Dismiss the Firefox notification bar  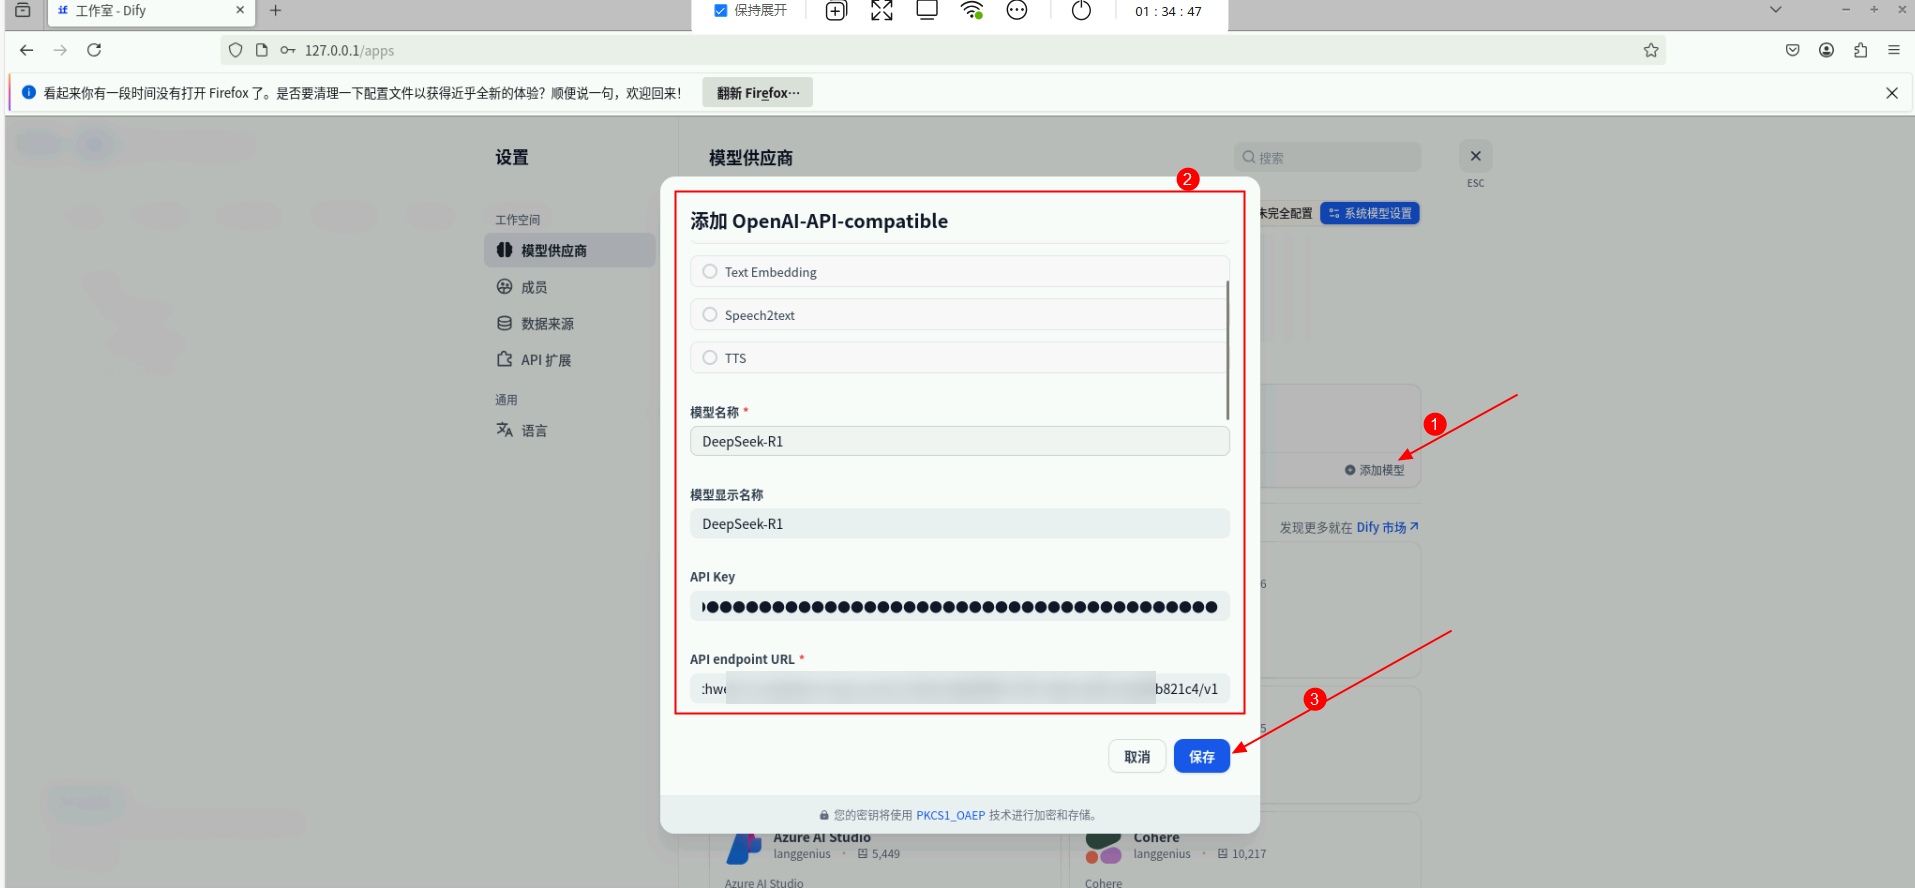click(x=1892, y=93)
